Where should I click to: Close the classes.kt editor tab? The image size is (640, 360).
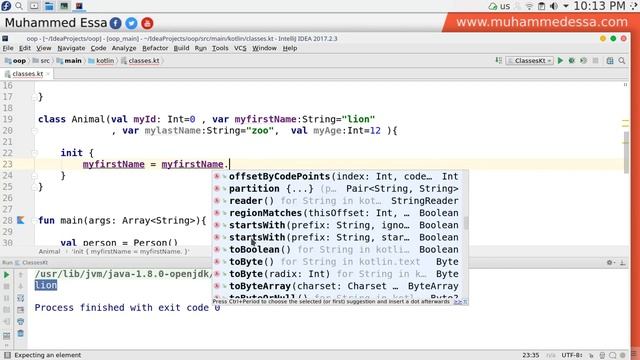coord(48,74)
